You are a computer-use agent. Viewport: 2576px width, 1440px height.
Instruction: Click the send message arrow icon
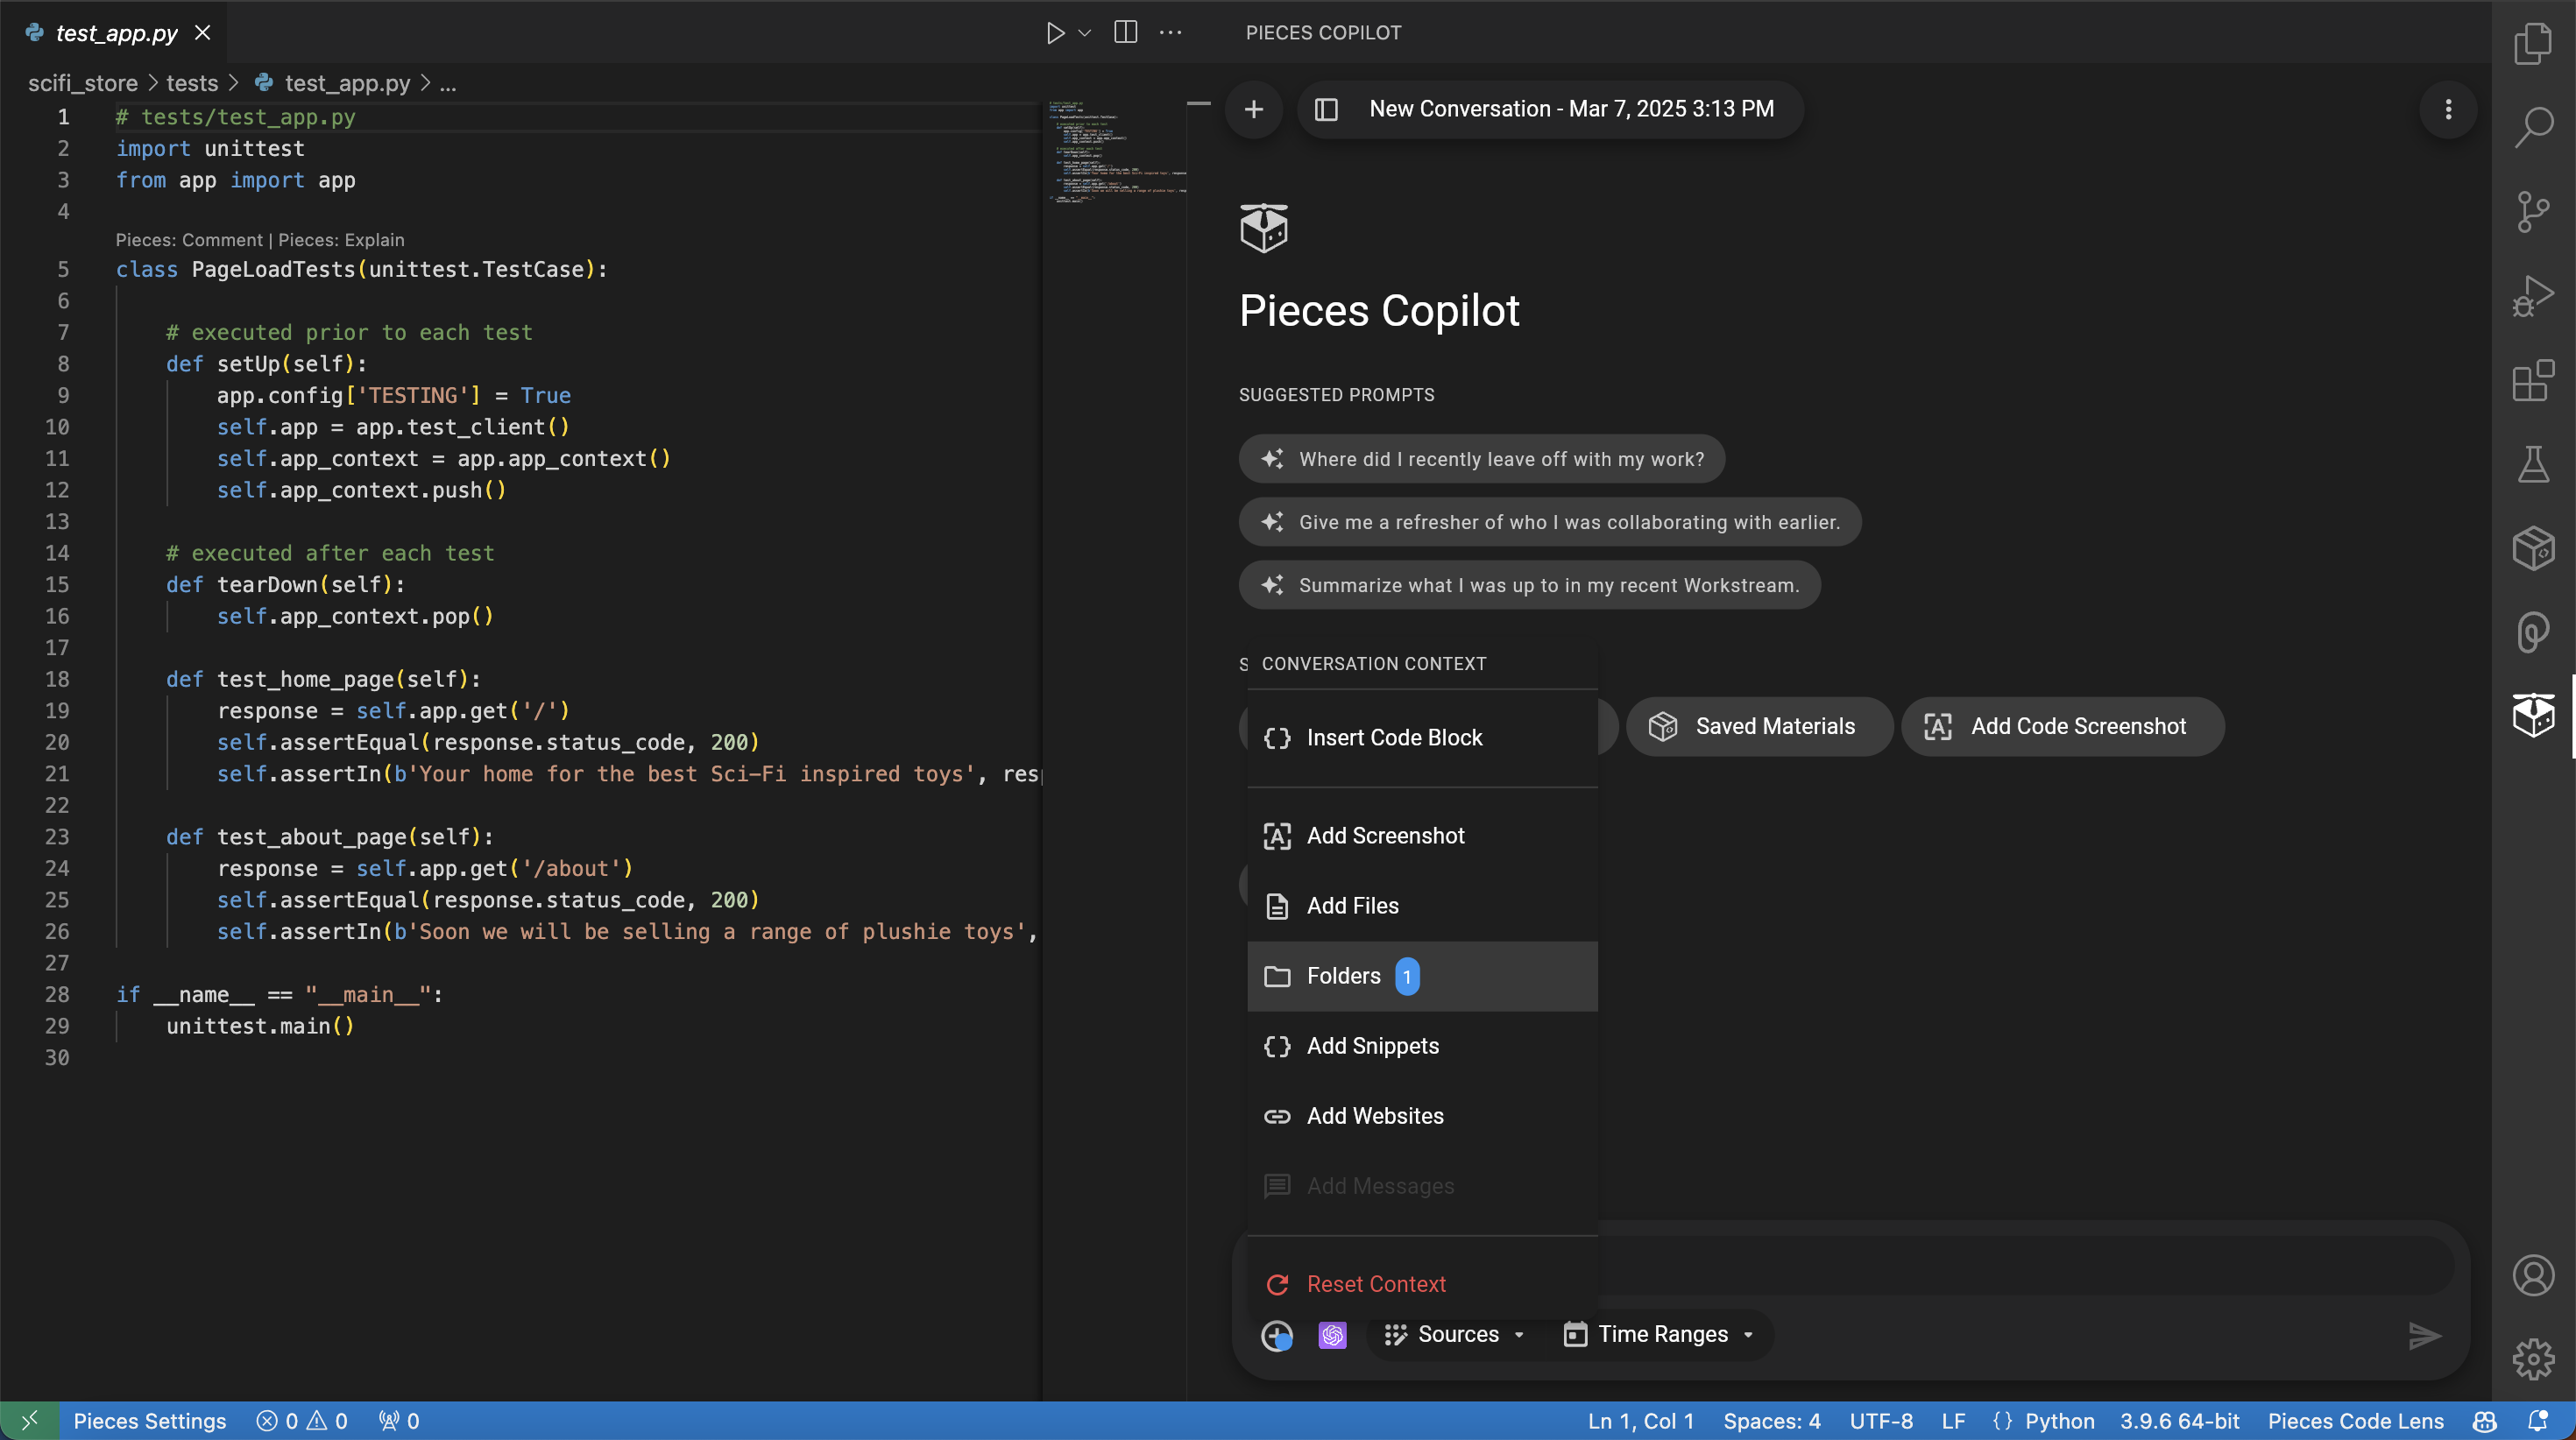2424,1335
